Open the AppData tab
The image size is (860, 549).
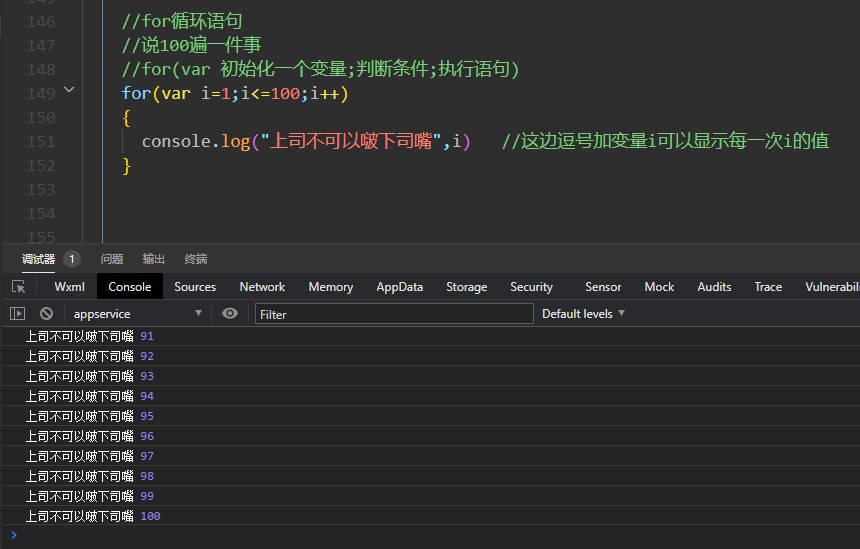[399, 287]
